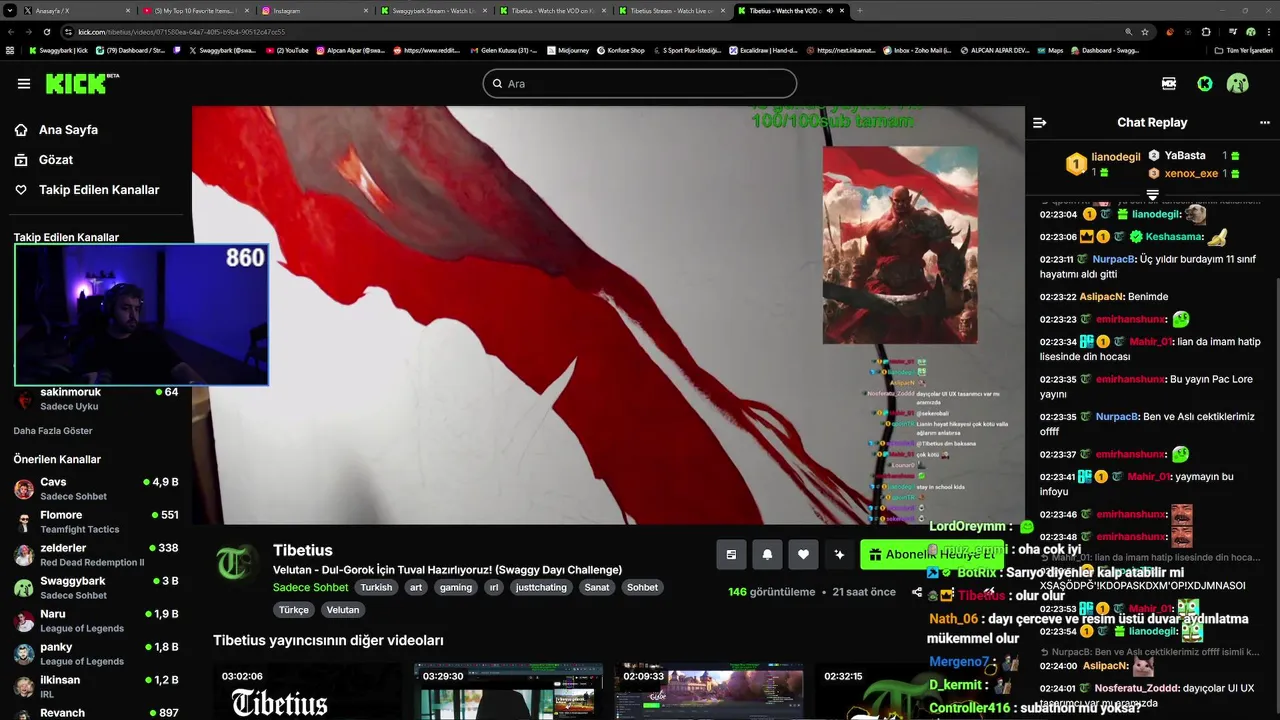Image resolution: width=1280 pixels, height=720 pixels.
Task: Select the justtchating tag
Action: click(x=541, y=588)
